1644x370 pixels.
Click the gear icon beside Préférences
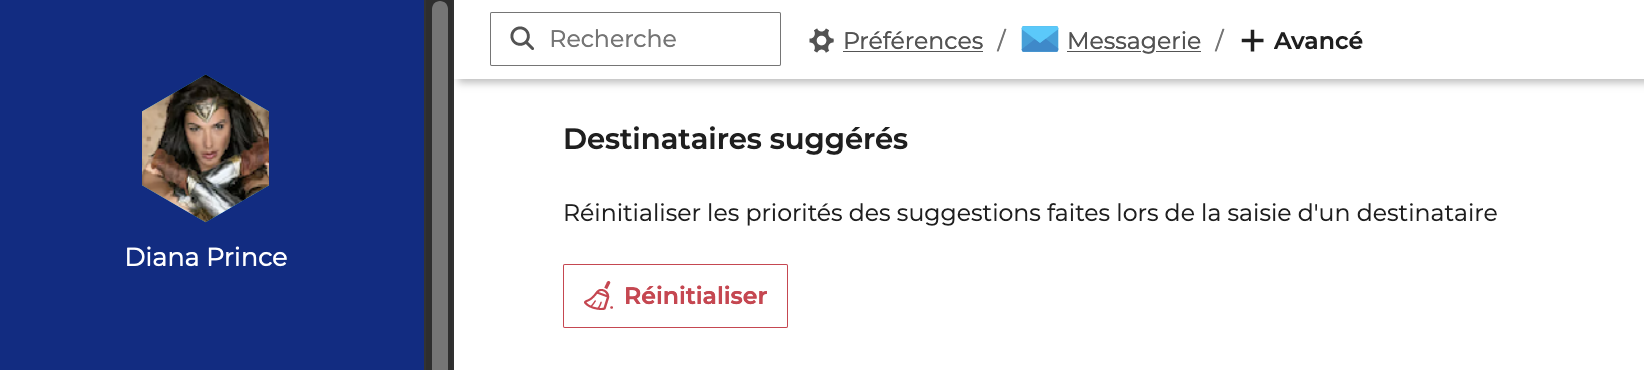821,41
